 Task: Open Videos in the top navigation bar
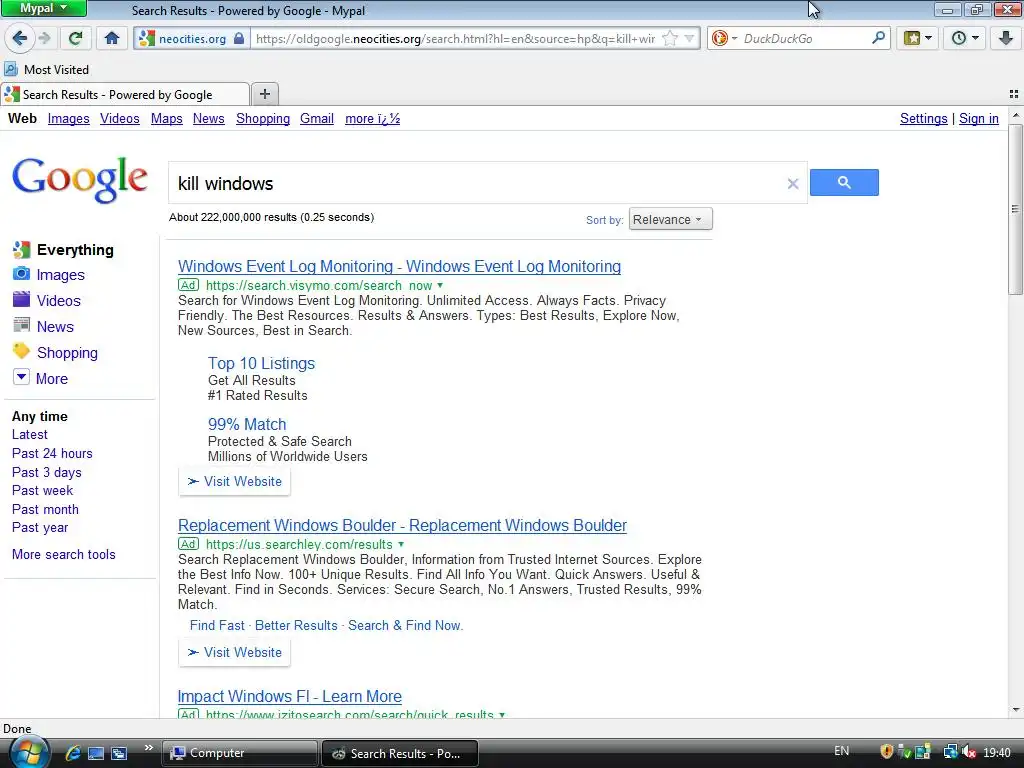coord(120,118)
